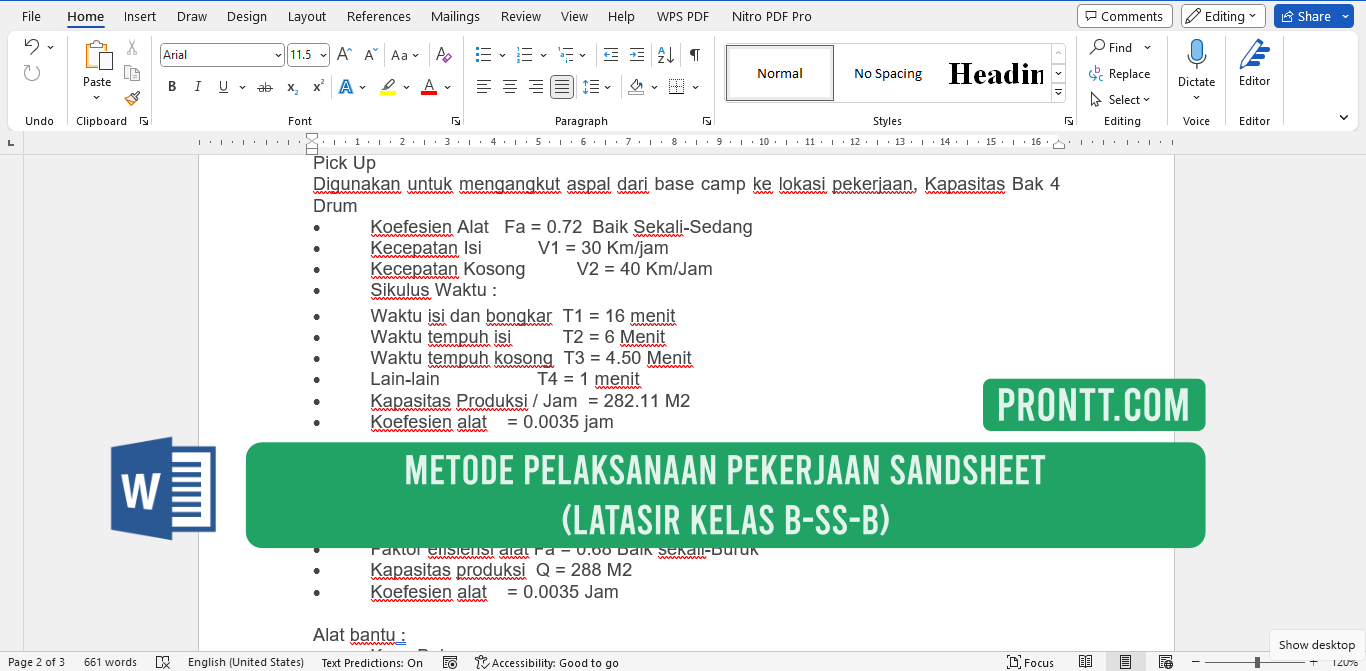Expand the numbered list dropdown
The width and height of the screenshot is (1366, 671).
click(x=543, y=55)
